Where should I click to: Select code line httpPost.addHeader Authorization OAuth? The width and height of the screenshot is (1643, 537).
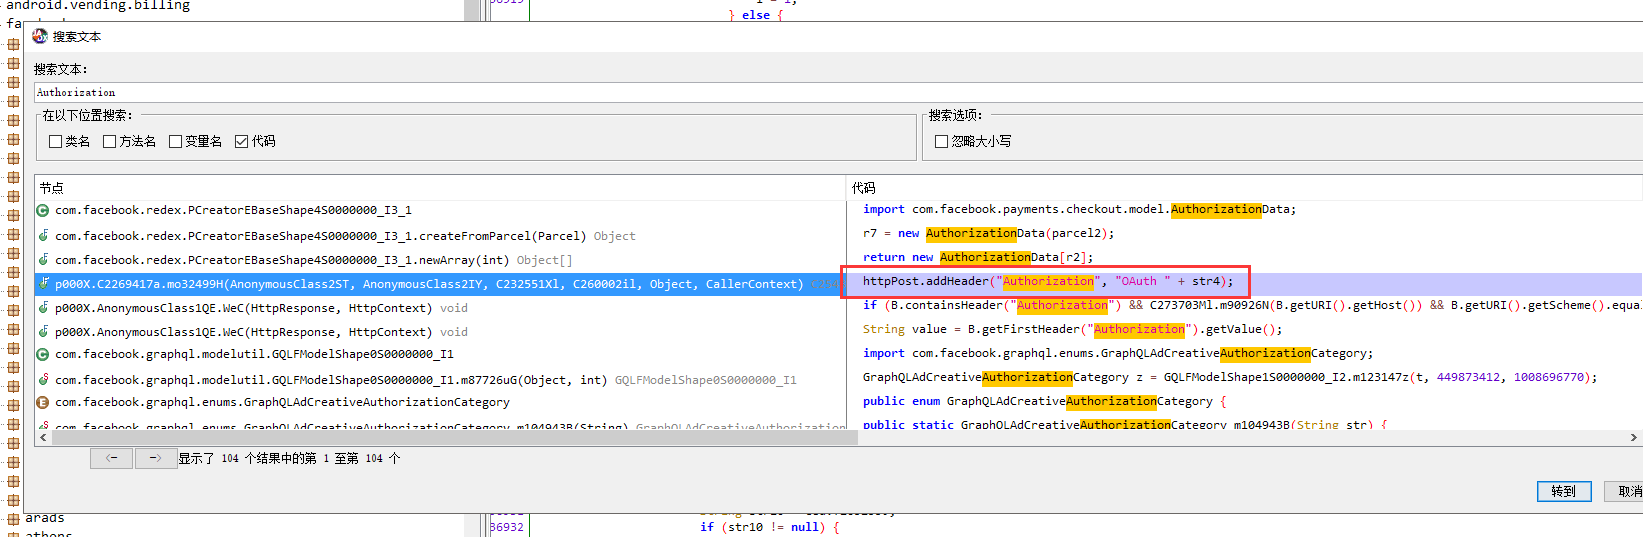pyautogui.click(x=1048, y=282)
